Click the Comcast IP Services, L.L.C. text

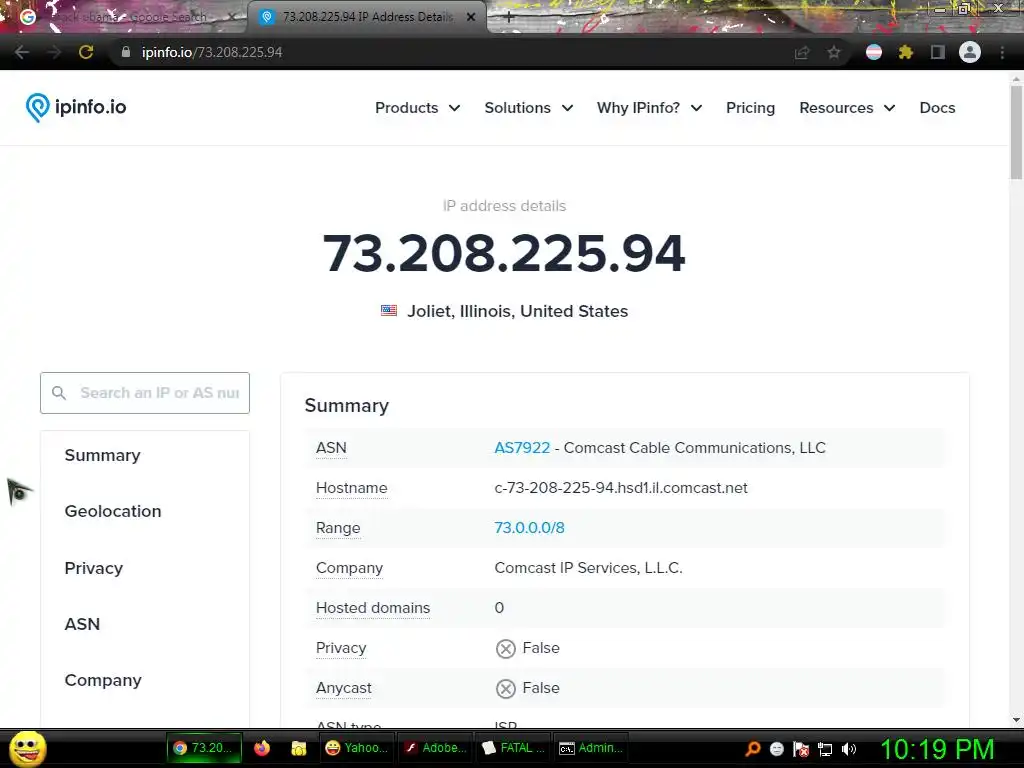pyautogui.click(x=588, y=568)
